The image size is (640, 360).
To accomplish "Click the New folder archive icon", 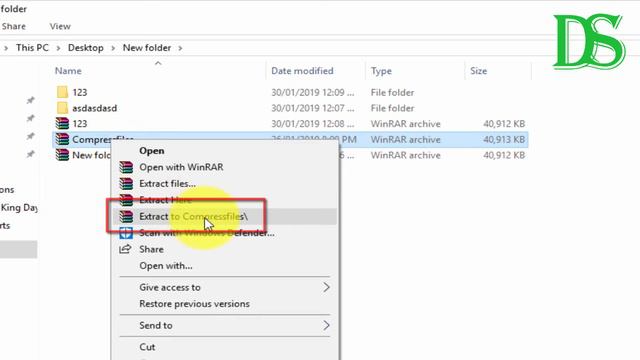I will (62, 155).
